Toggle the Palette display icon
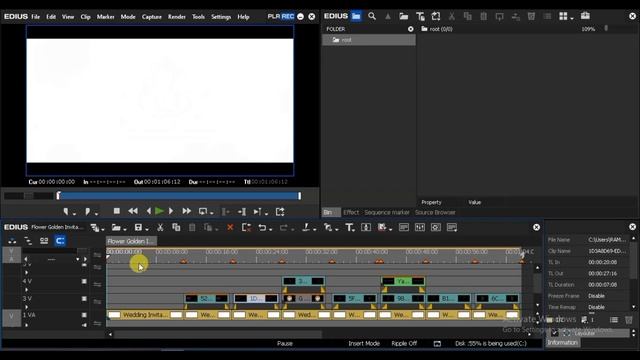Image resolution: width=640 pixels, height=360 pixels. [452, 227]
